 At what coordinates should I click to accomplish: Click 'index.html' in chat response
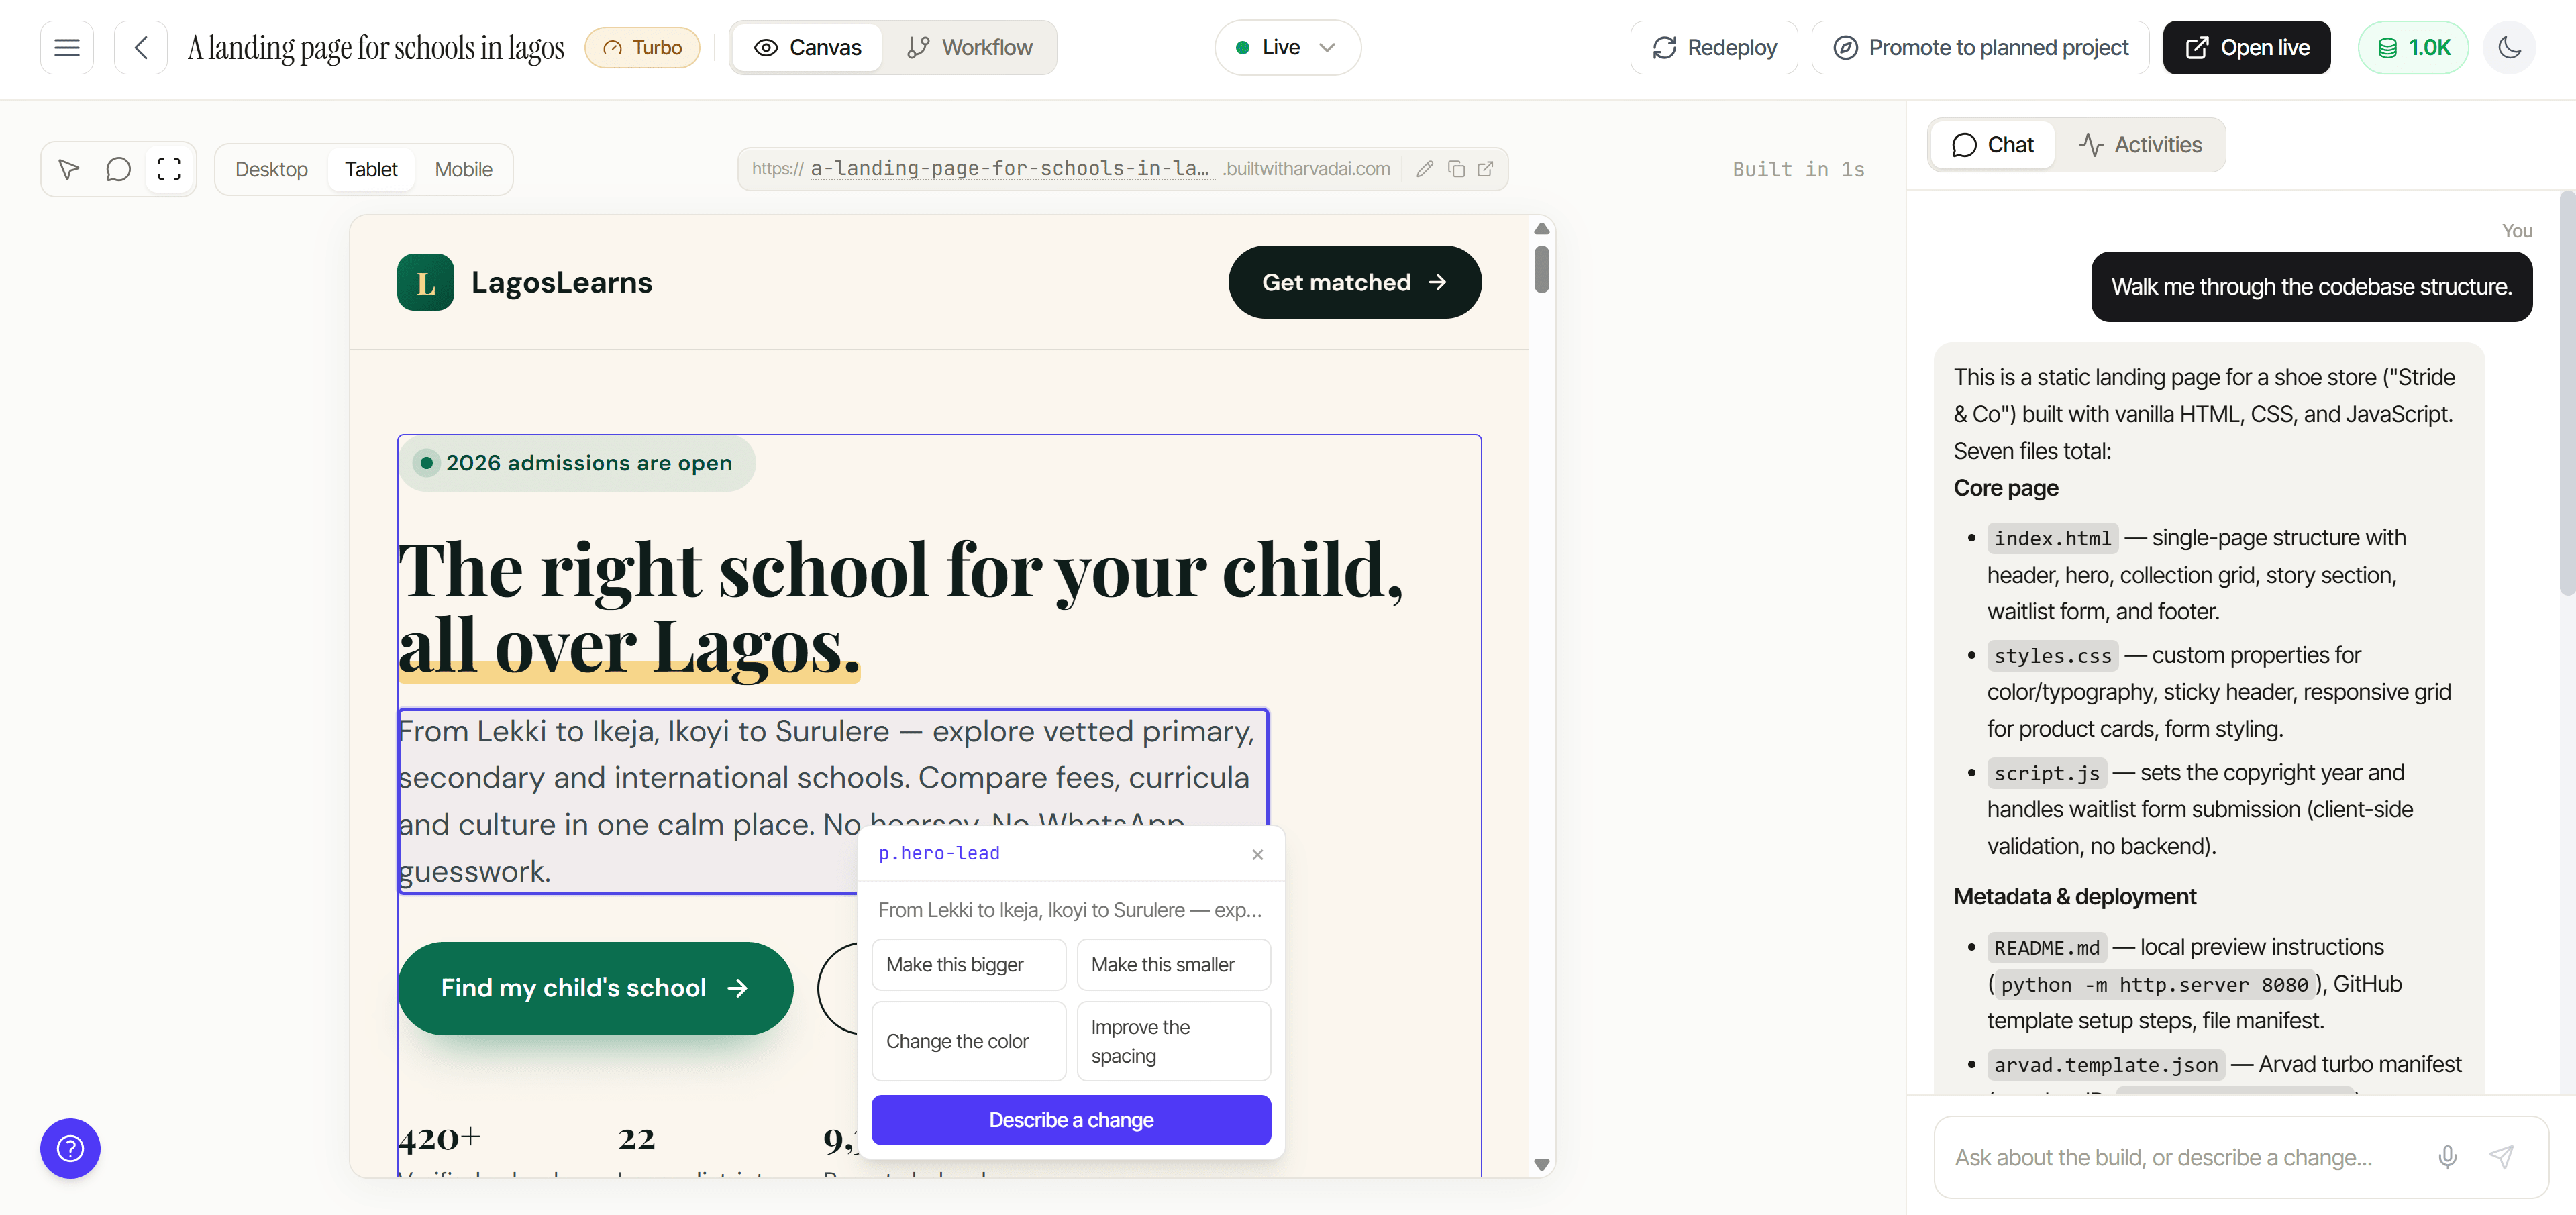(x=2052, y=538)
